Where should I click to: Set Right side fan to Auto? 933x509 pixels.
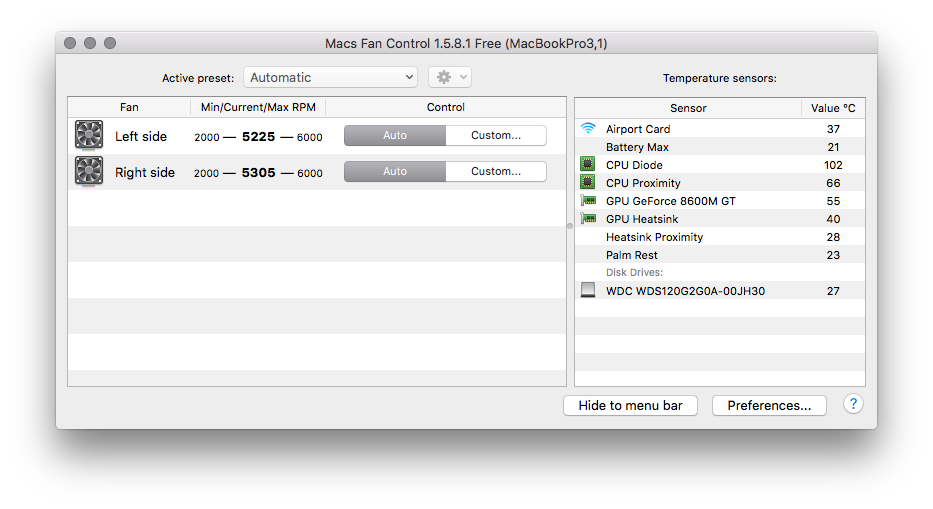pyautogui.click(x=395, y=171)
